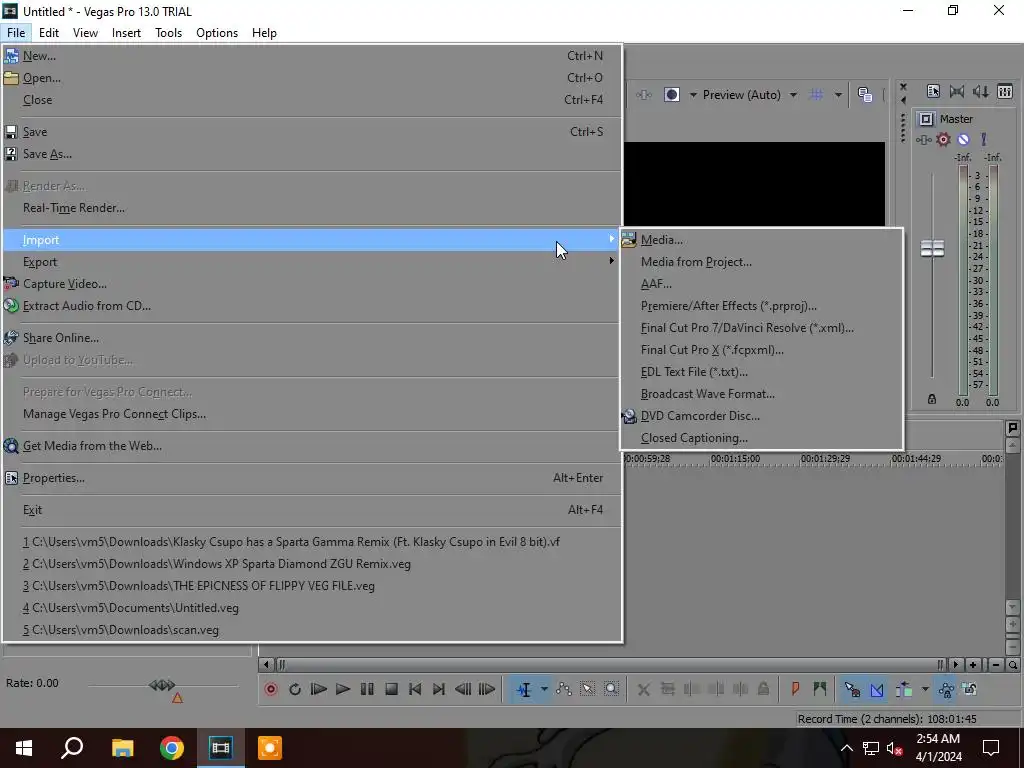Go to End of timeline button

pyautogui.click(x=439, y=689)
